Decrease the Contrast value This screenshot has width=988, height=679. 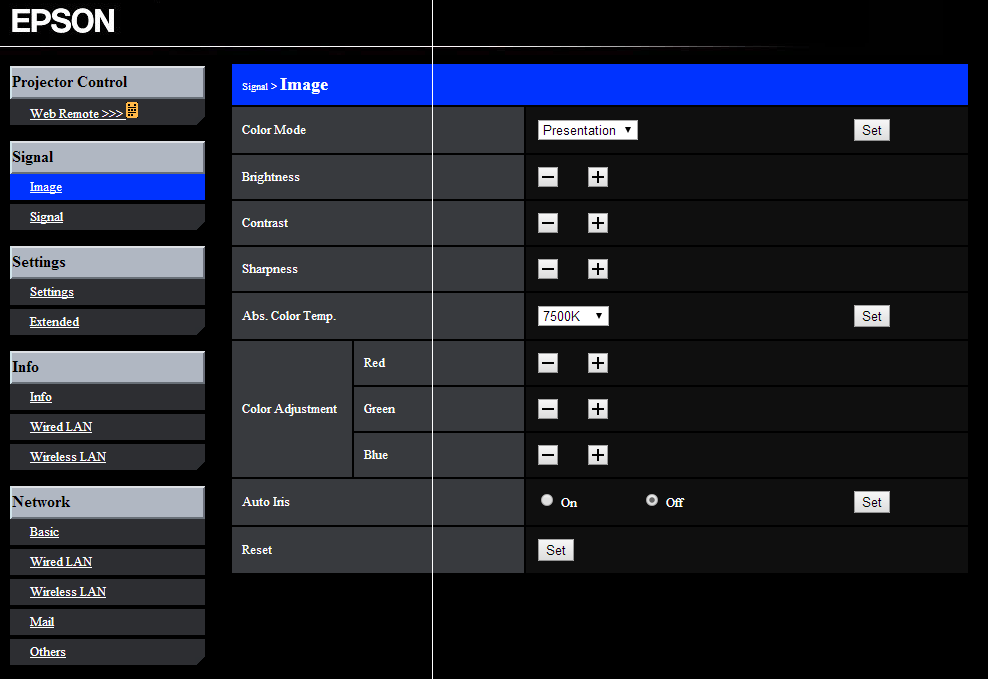[547, 223]
